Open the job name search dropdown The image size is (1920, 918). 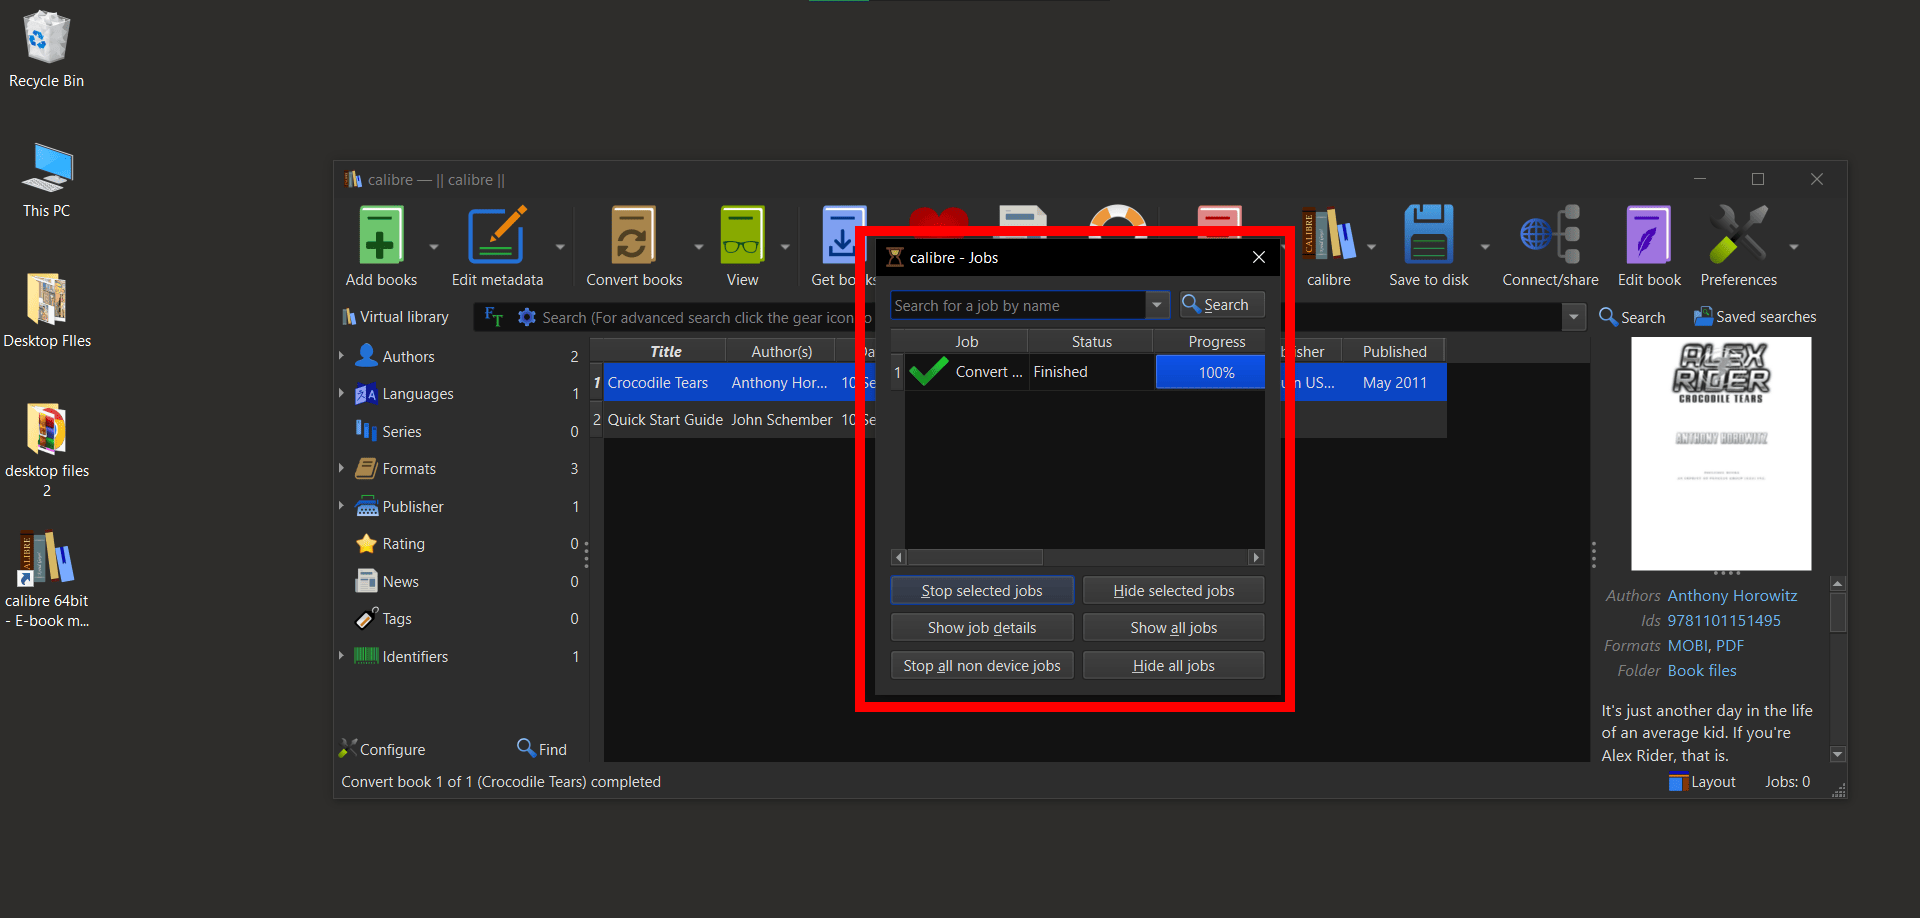1156,305
